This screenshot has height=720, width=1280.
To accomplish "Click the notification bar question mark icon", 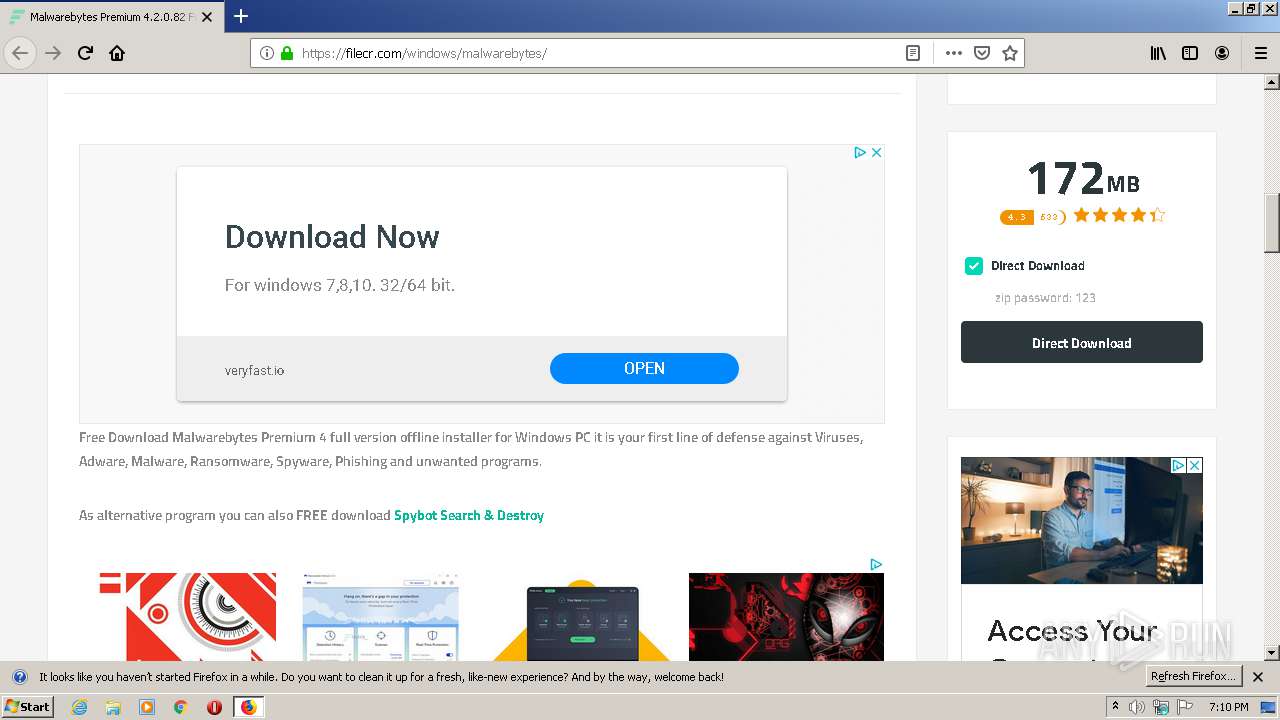I will pyautogui.click(x=19, y=677).
